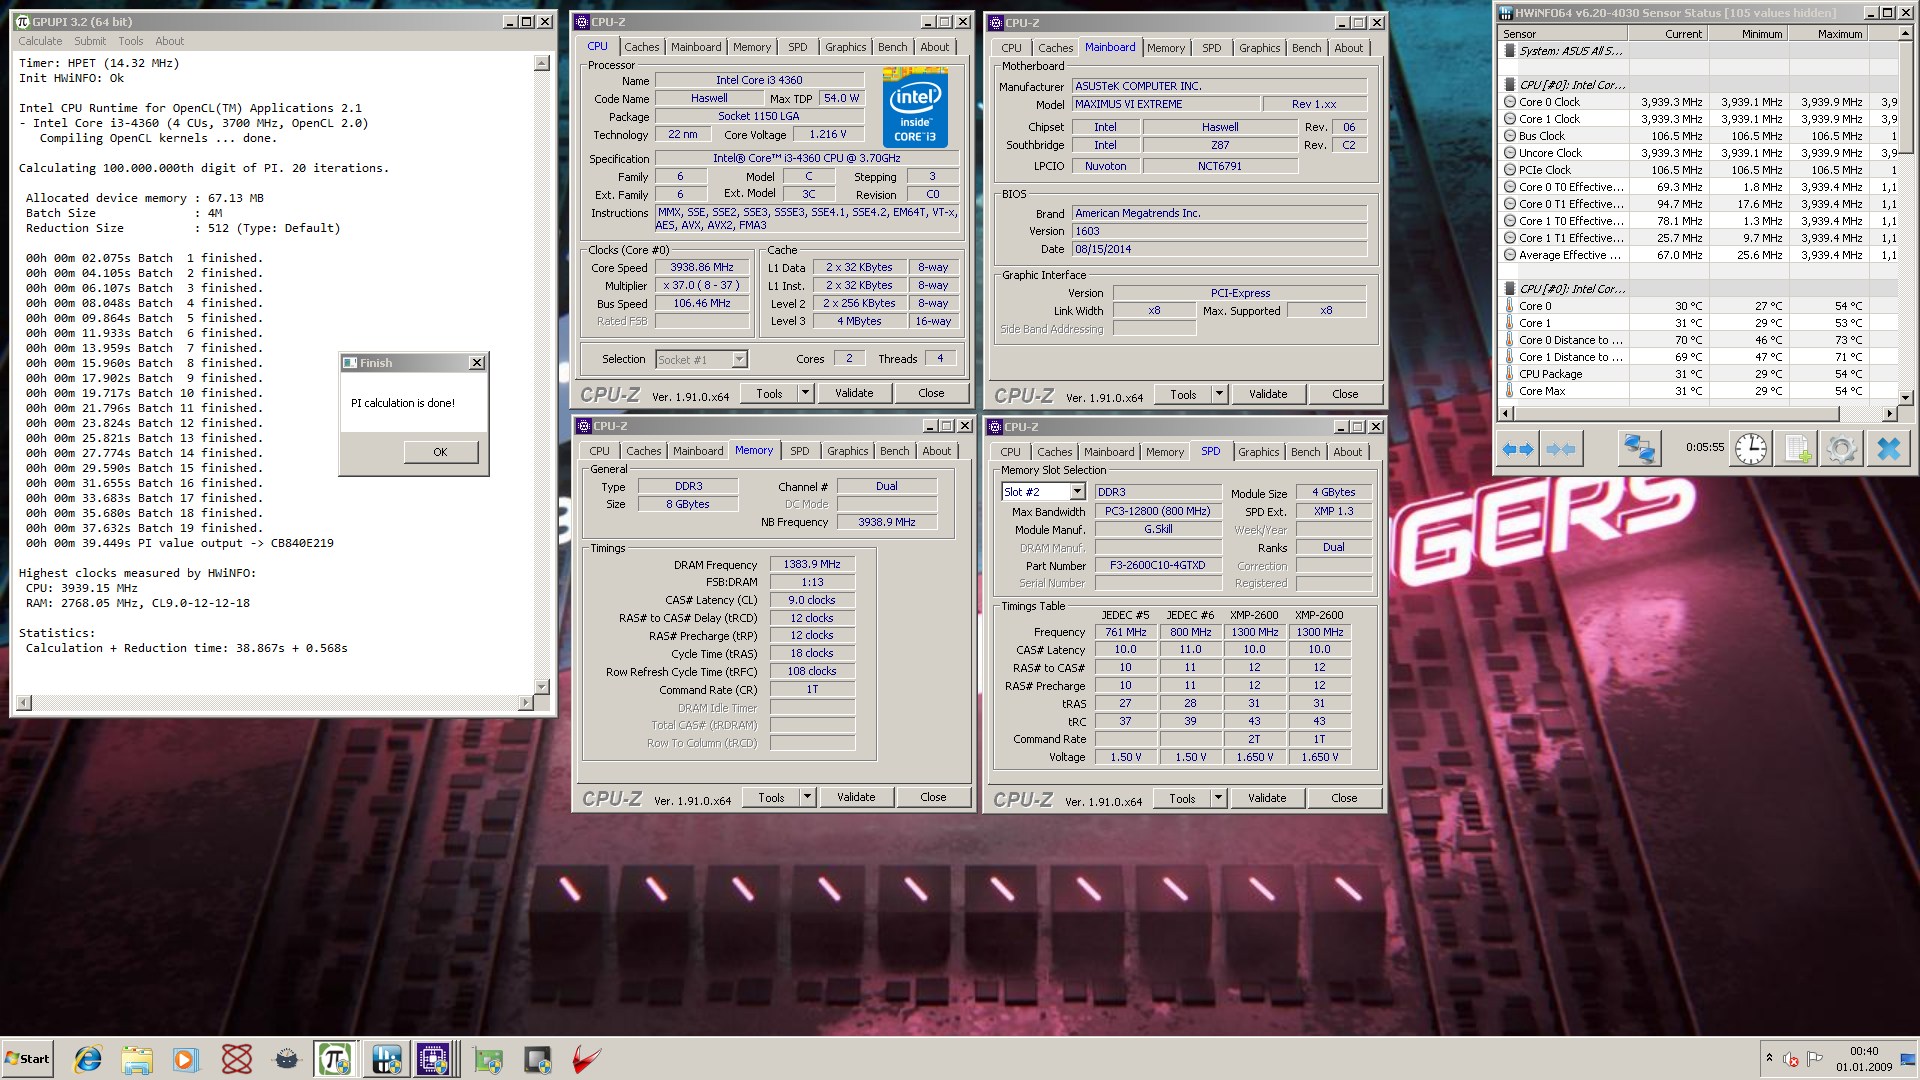Click Action Center flag tray icon
The width and height of the screenshot is (1920, 1080).
coord(1815,1059)
